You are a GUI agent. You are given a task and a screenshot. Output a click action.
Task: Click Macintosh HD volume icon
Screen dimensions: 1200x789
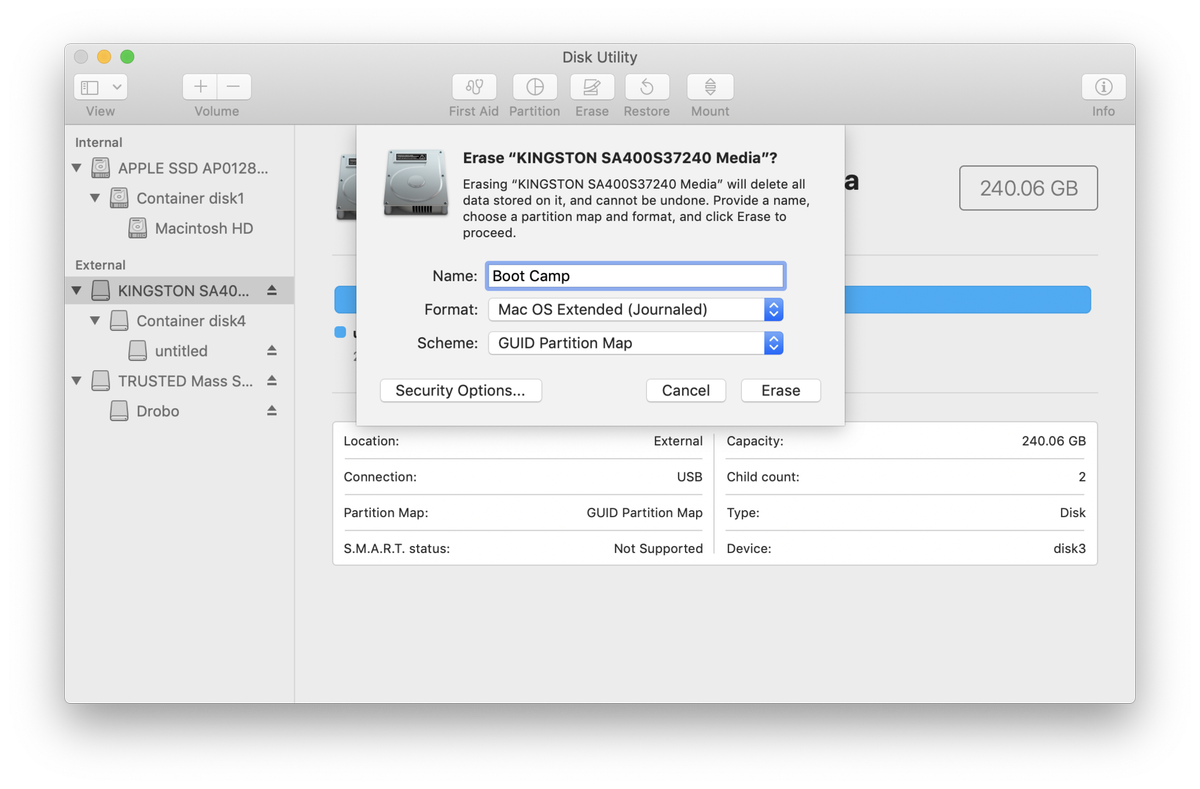138,228
